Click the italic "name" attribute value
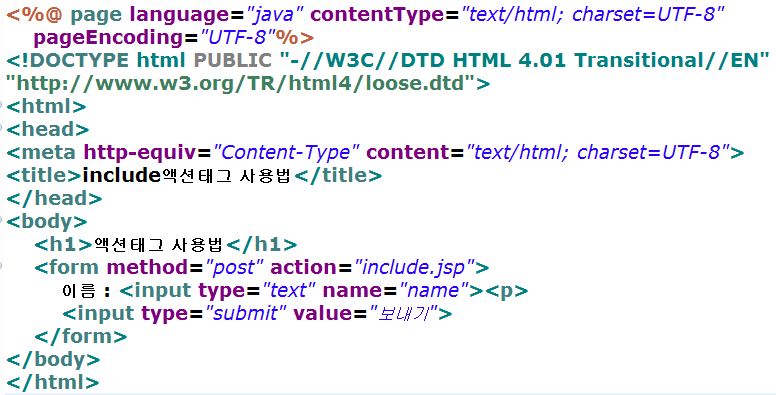This screenshot has height=395, width=776. coord(434,290)
